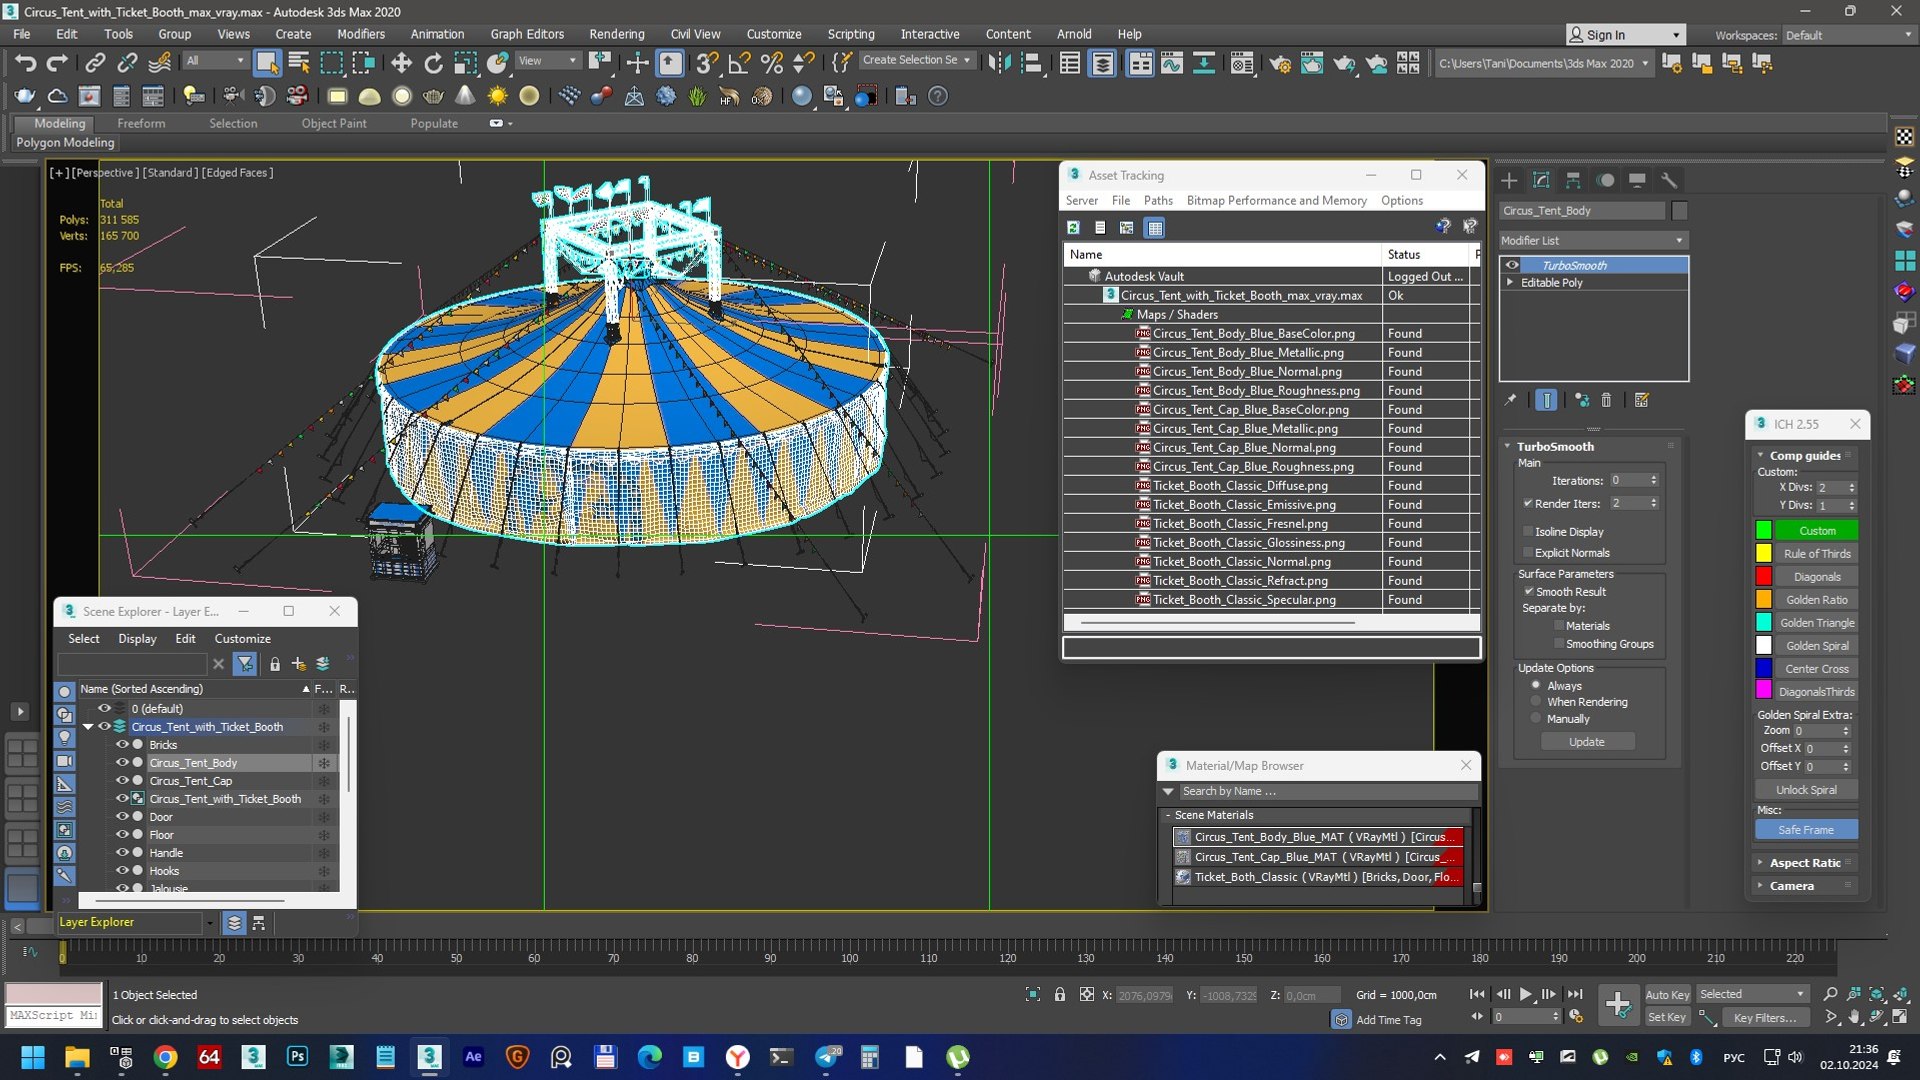Click the Play Animation button
Image resolution: width=1920 pixels, height=1080 pixels.
tap(1525, 994)
